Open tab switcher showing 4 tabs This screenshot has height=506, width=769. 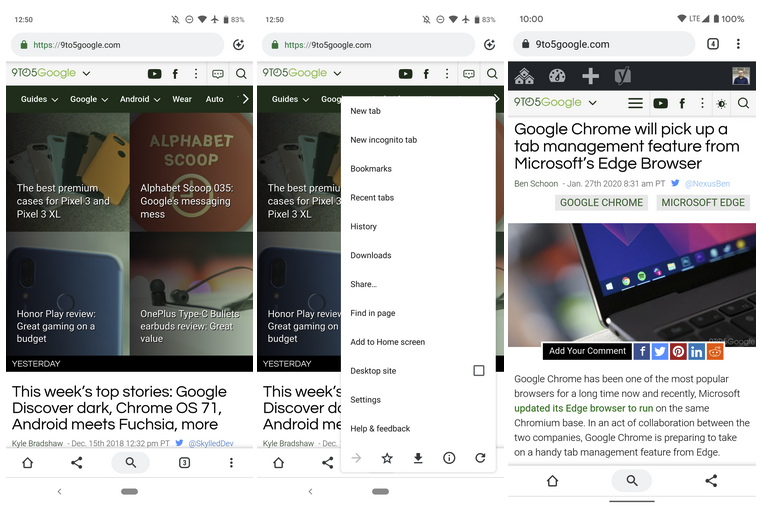pos(712,44)
